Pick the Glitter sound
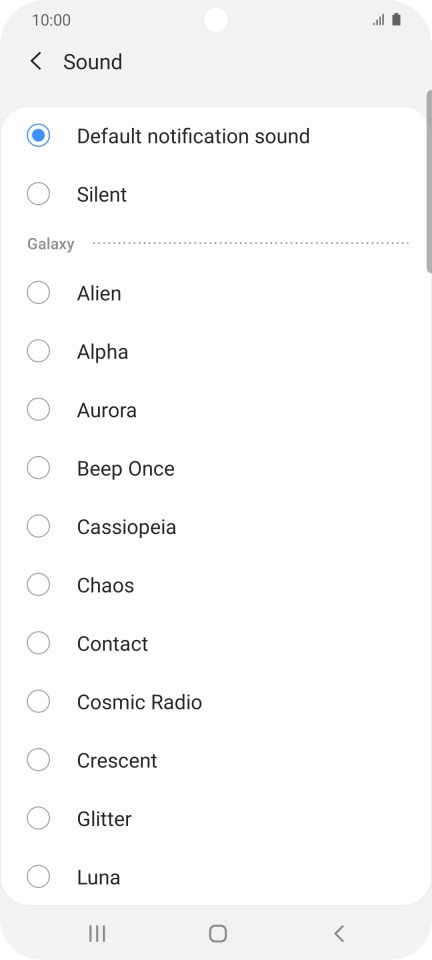 [x=38, y=819]
